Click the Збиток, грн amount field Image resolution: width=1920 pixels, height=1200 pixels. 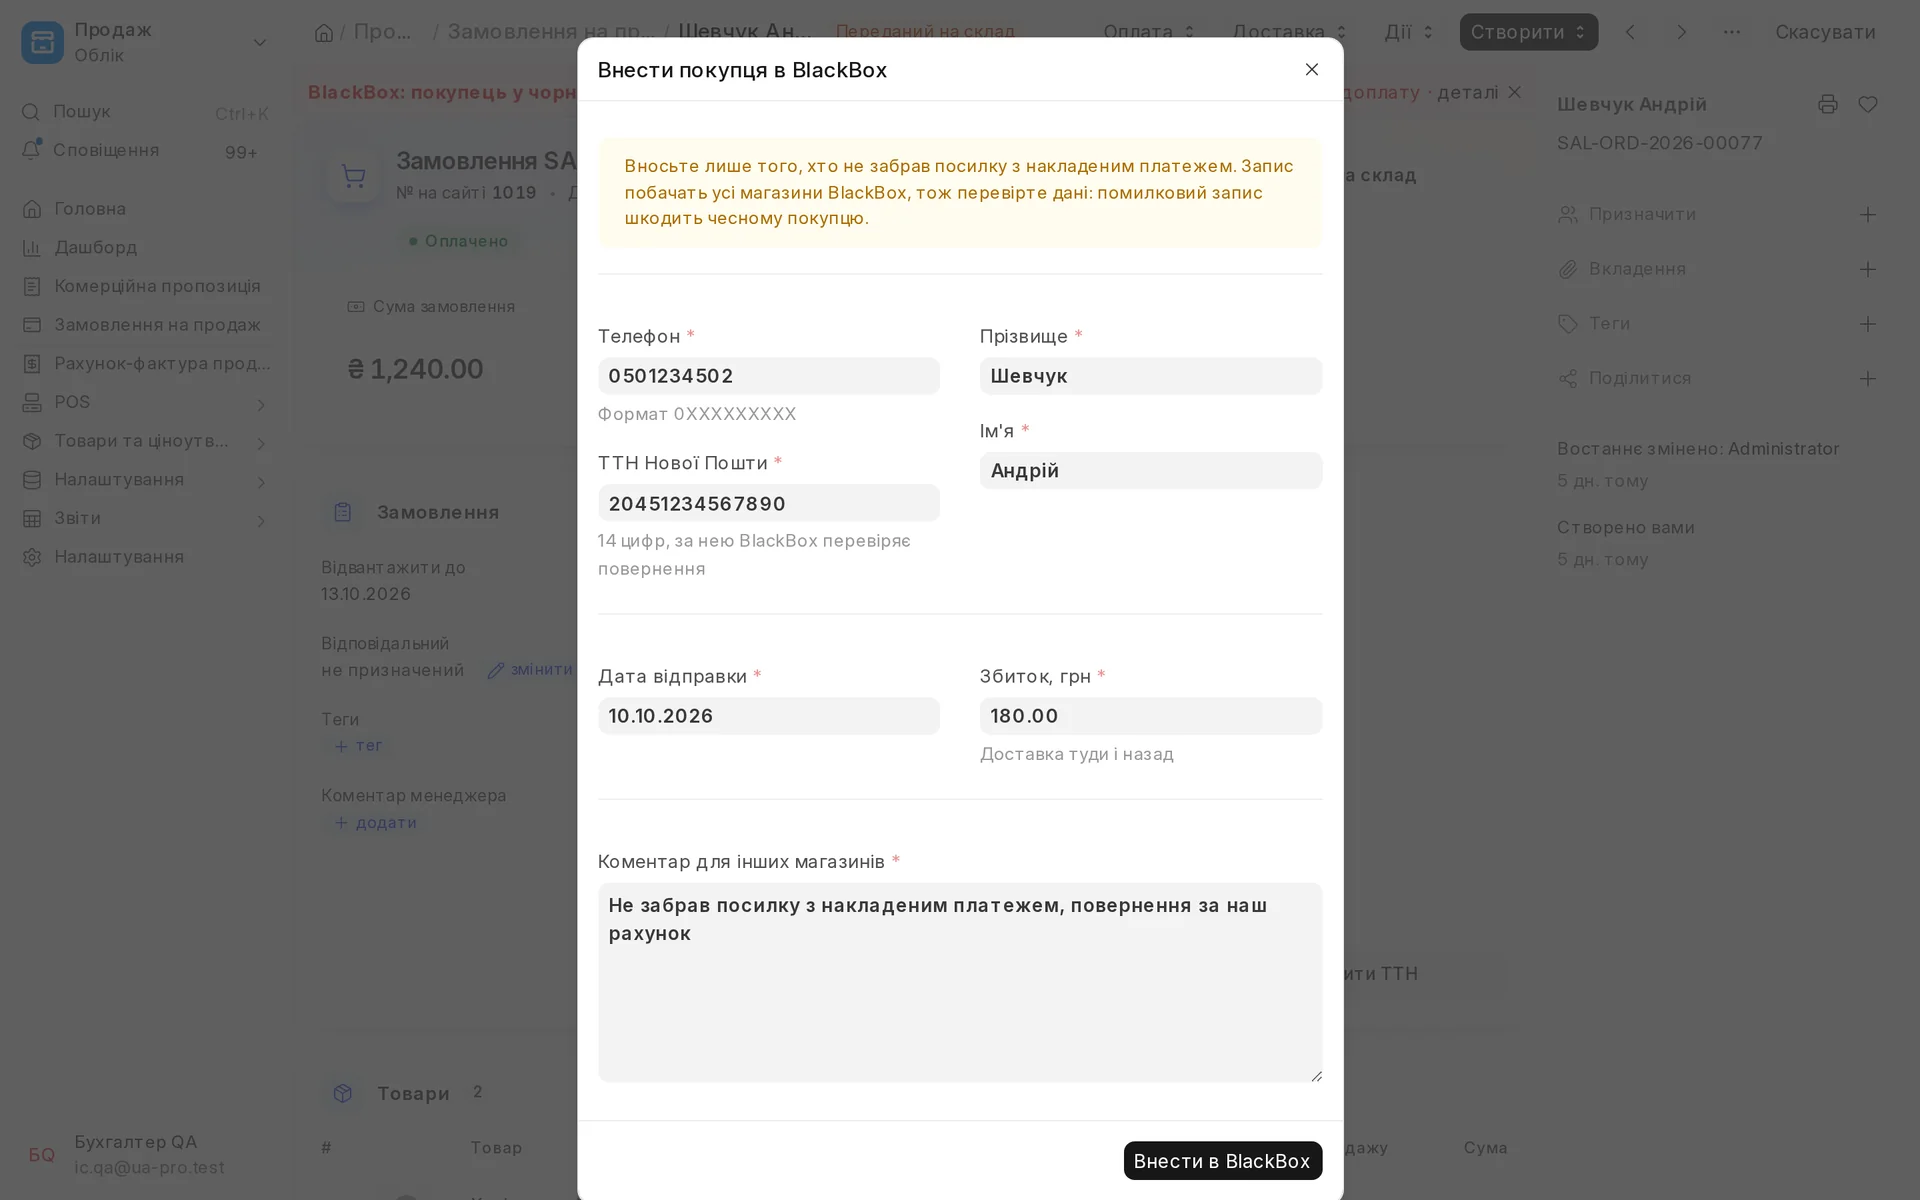coord(1150,716)
